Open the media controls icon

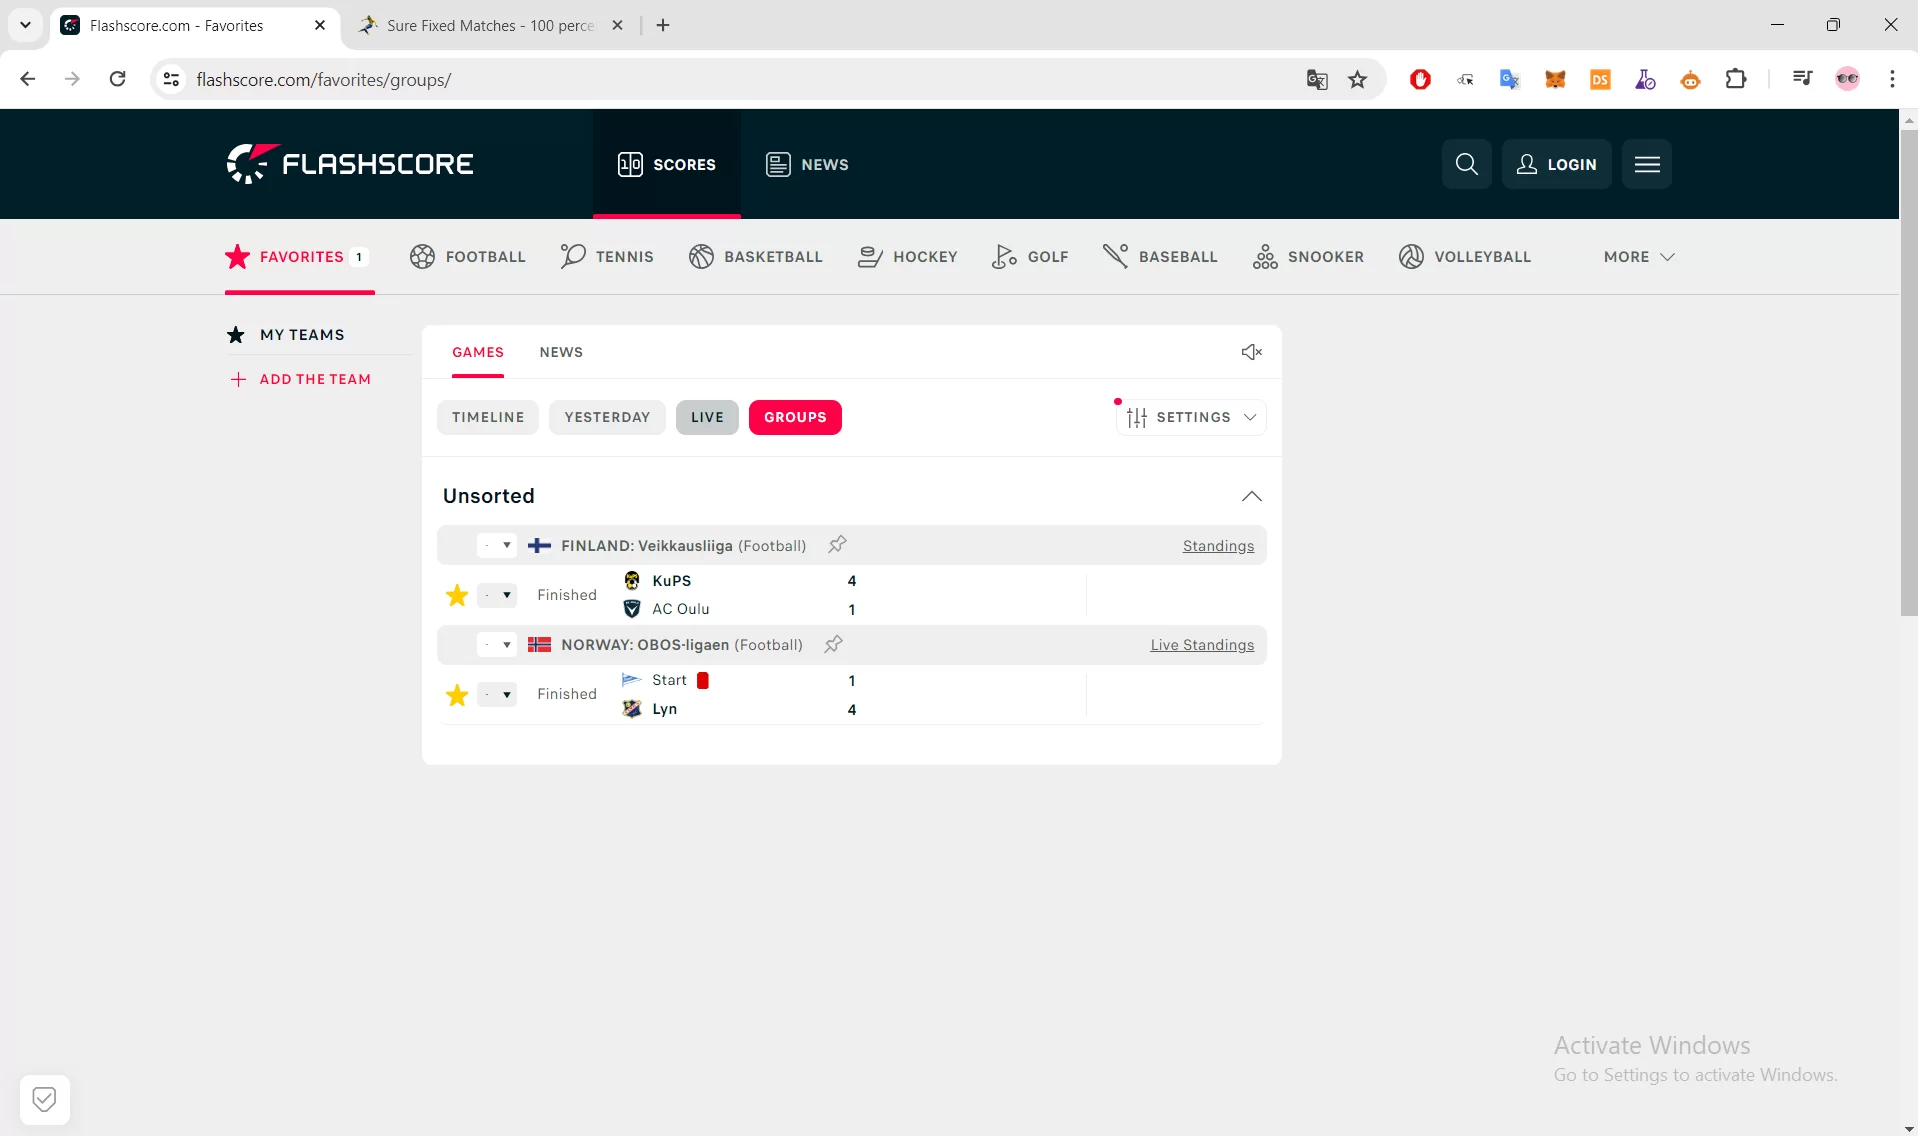pos(1802,79)
